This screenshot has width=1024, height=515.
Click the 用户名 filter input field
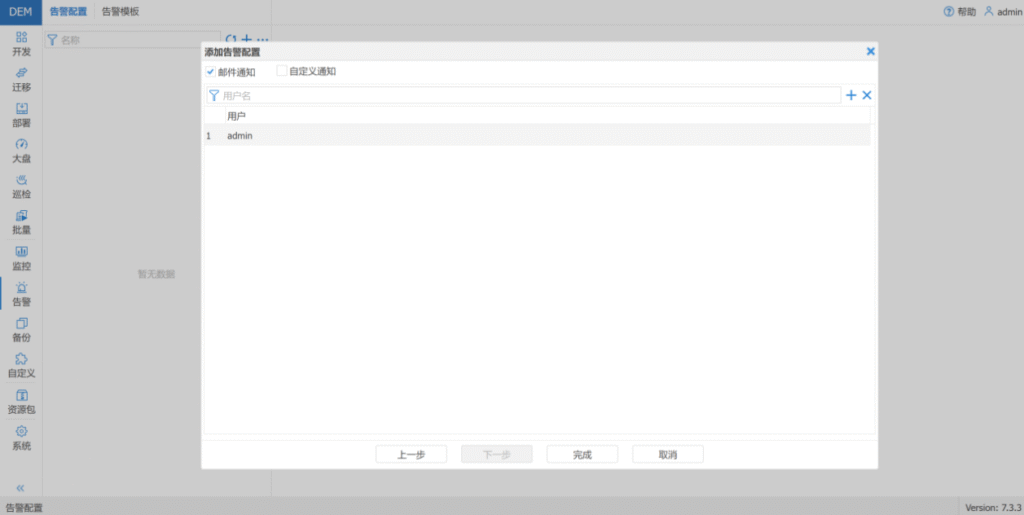point(525,96)
